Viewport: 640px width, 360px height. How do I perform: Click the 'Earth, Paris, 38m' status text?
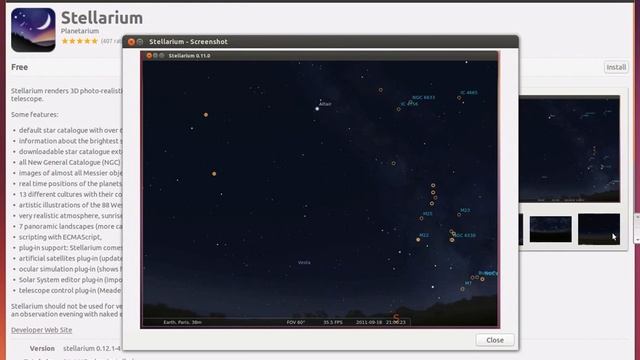click(182, 322)
